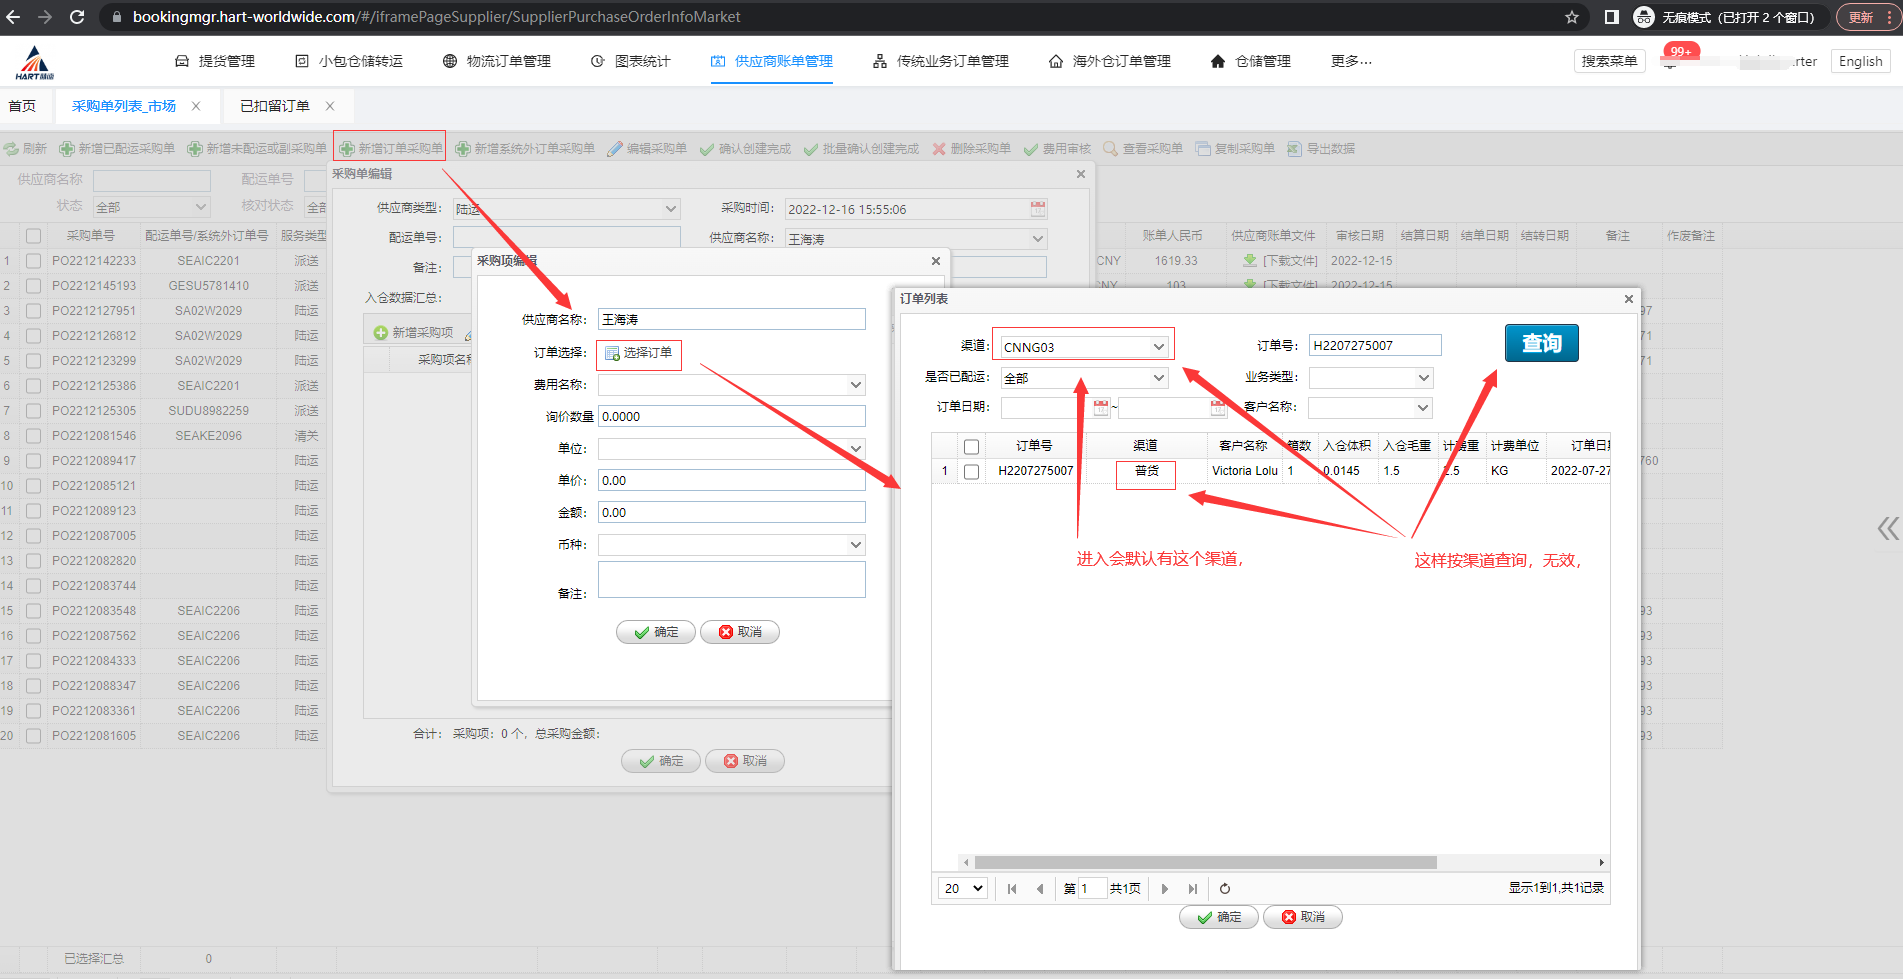
Task: Switch to the 已扣留订单 tab
Action: (275, 106)
